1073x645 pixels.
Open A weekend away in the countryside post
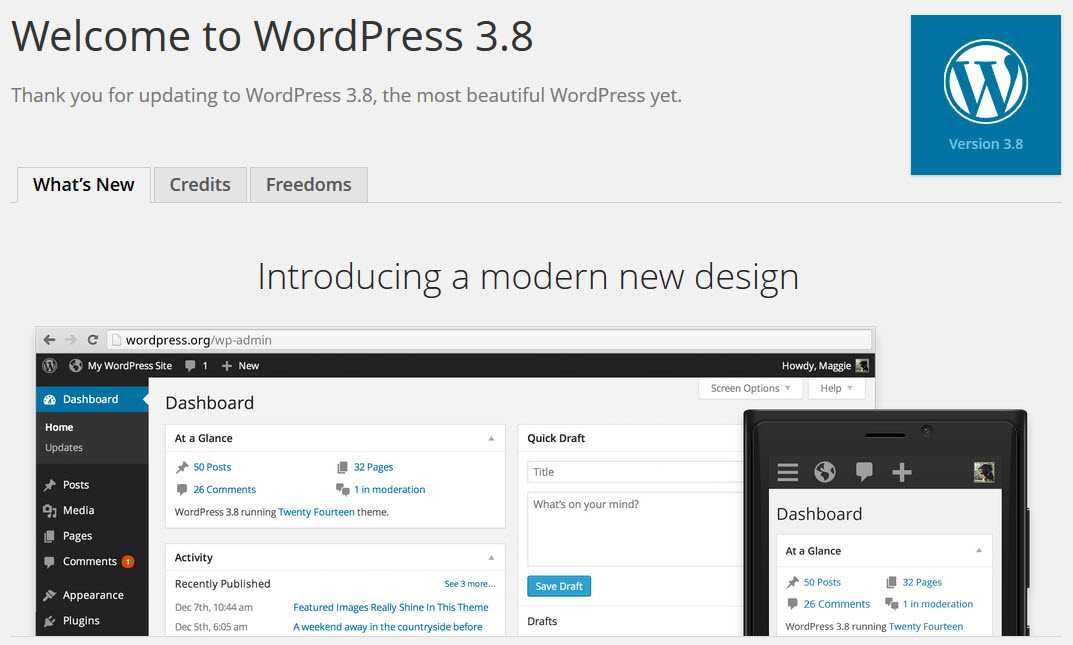(x=388, y=627)
